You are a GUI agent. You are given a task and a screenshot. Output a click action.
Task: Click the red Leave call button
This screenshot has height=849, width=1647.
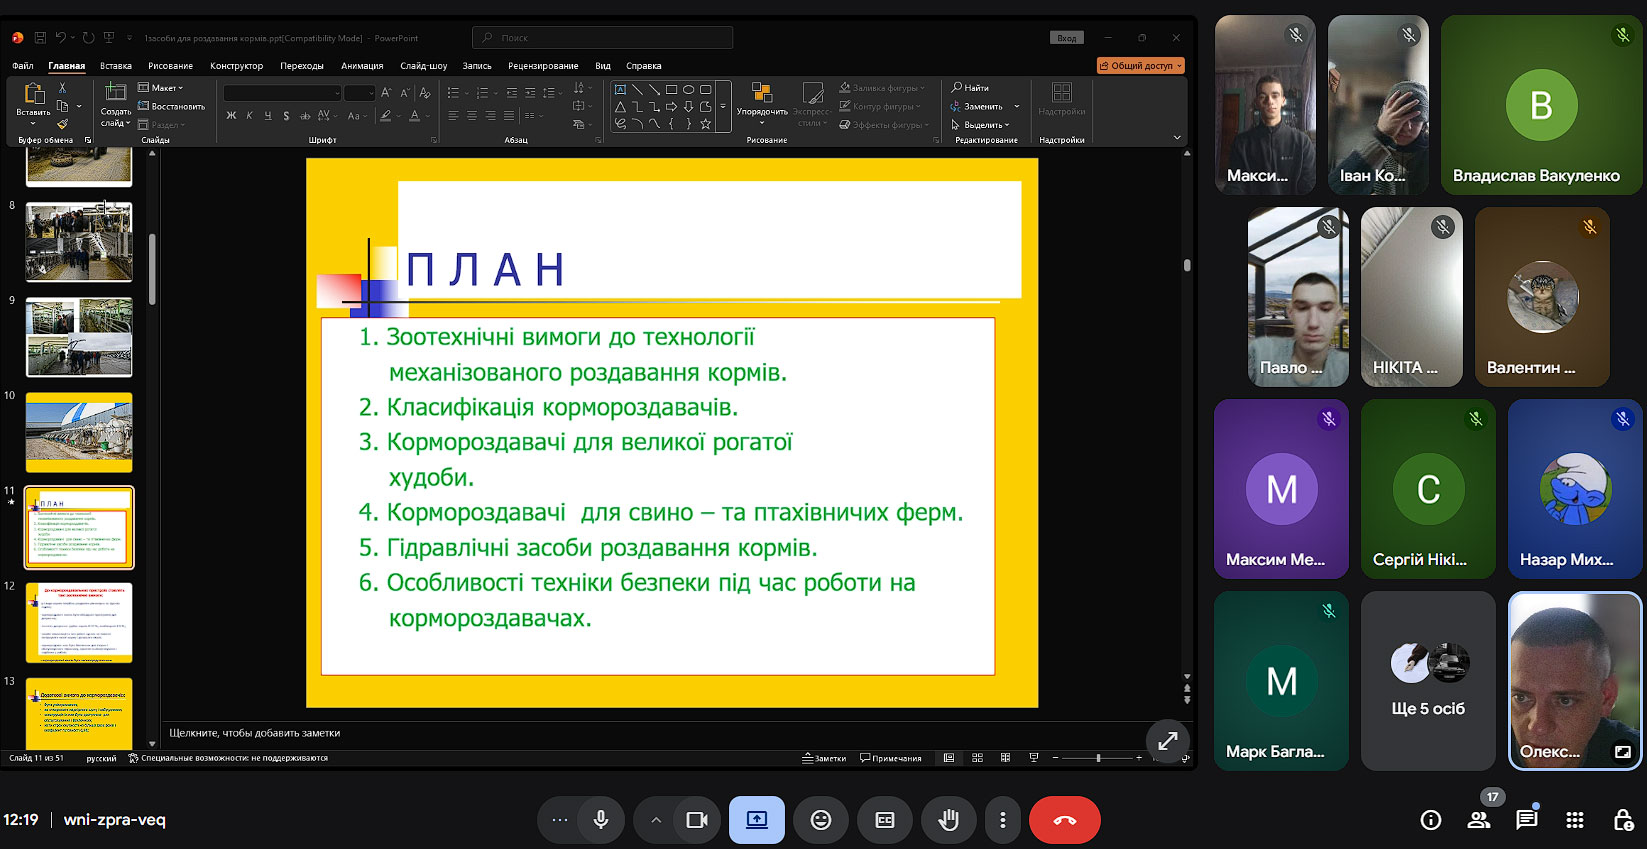[1064, 820]
